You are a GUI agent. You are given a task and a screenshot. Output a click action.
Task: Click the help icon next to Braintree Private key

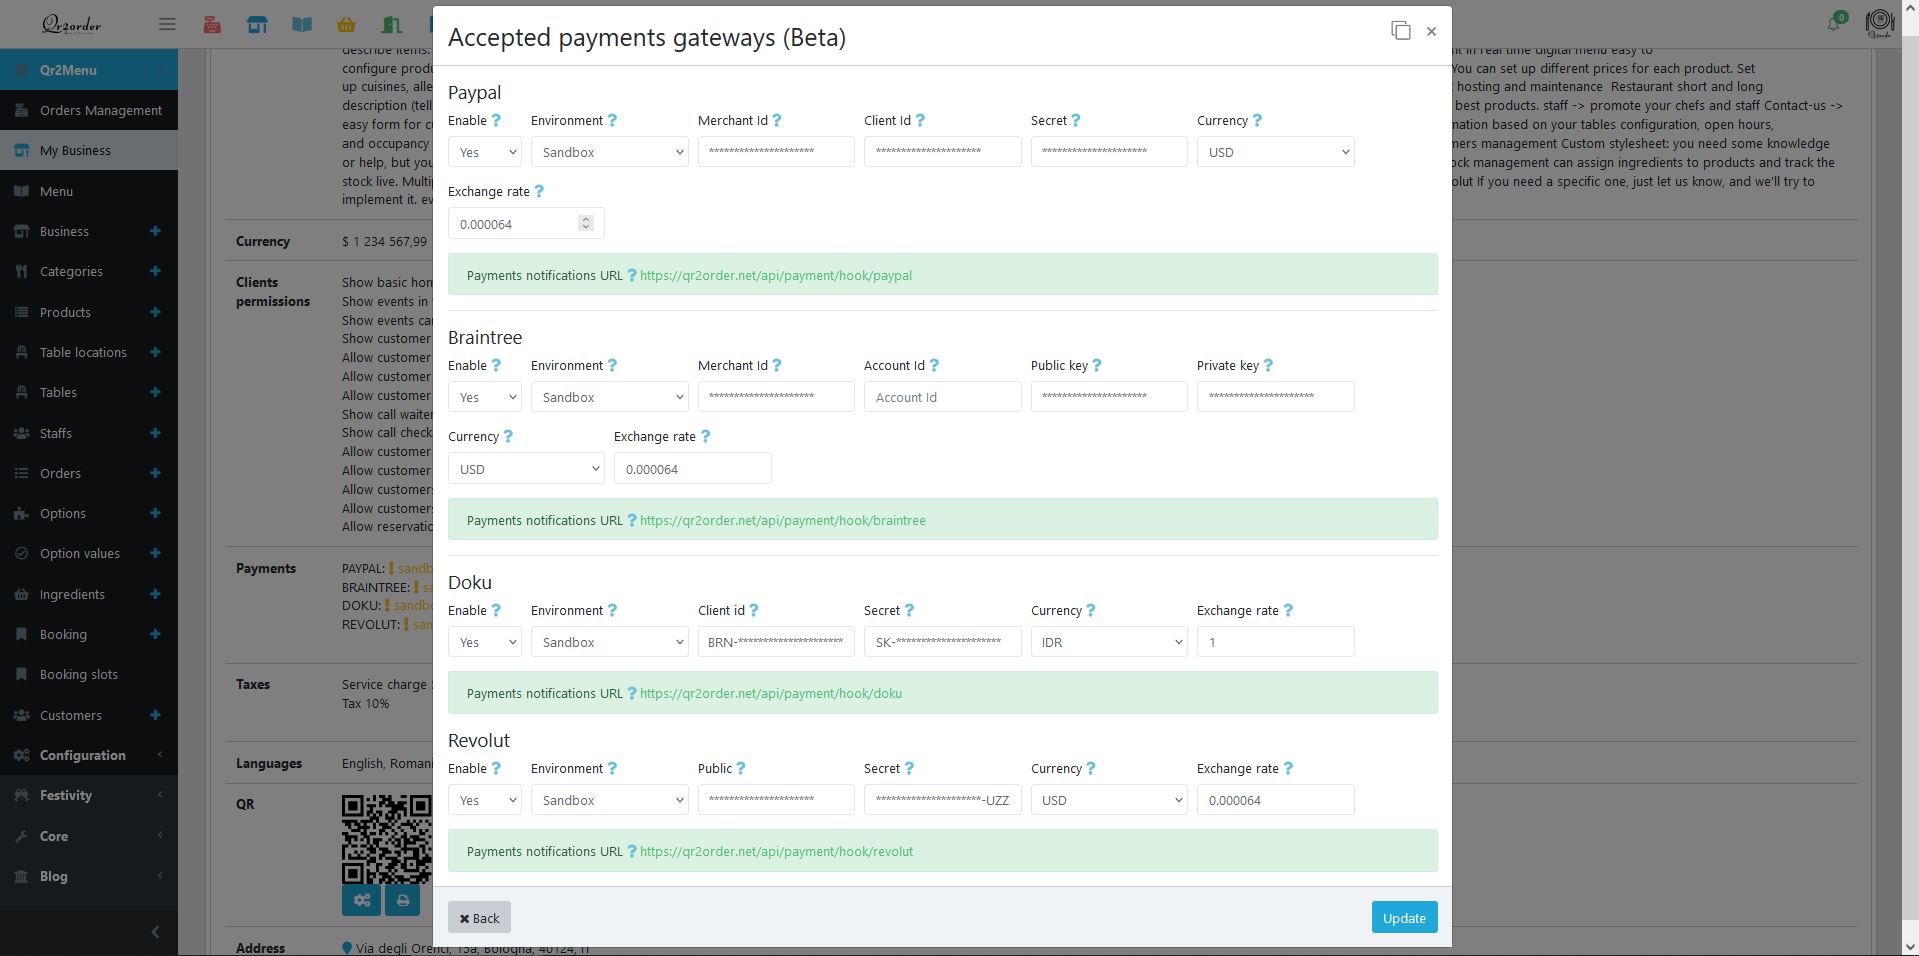click(1268, 365)
